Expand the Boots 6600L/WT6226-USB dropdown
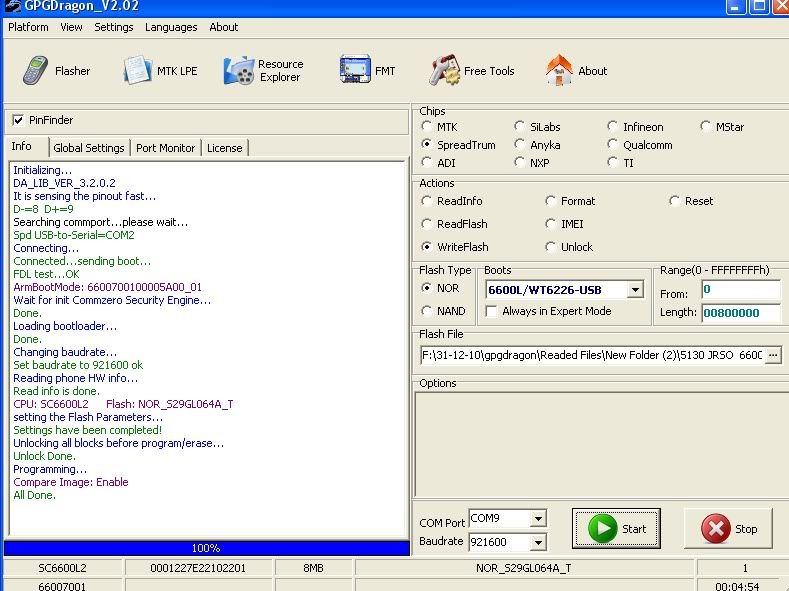Screen dimensions: 789x591 pyautogui.click(x=635, y=290)
